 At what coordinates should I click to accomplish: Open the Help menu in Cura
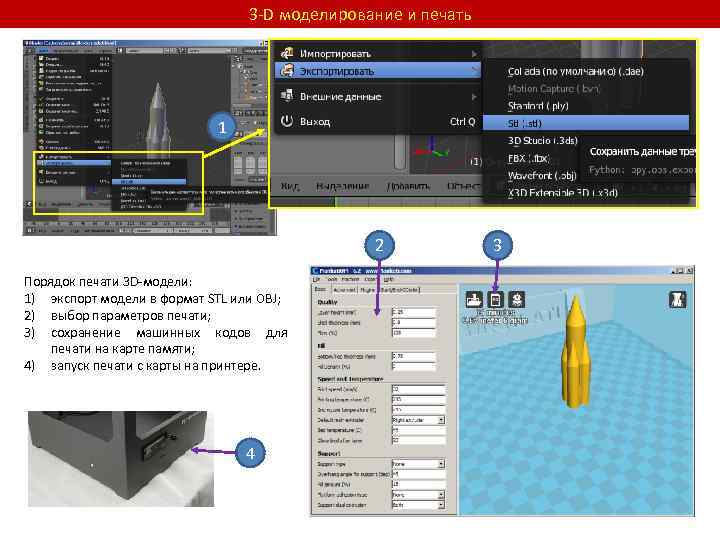388,279
